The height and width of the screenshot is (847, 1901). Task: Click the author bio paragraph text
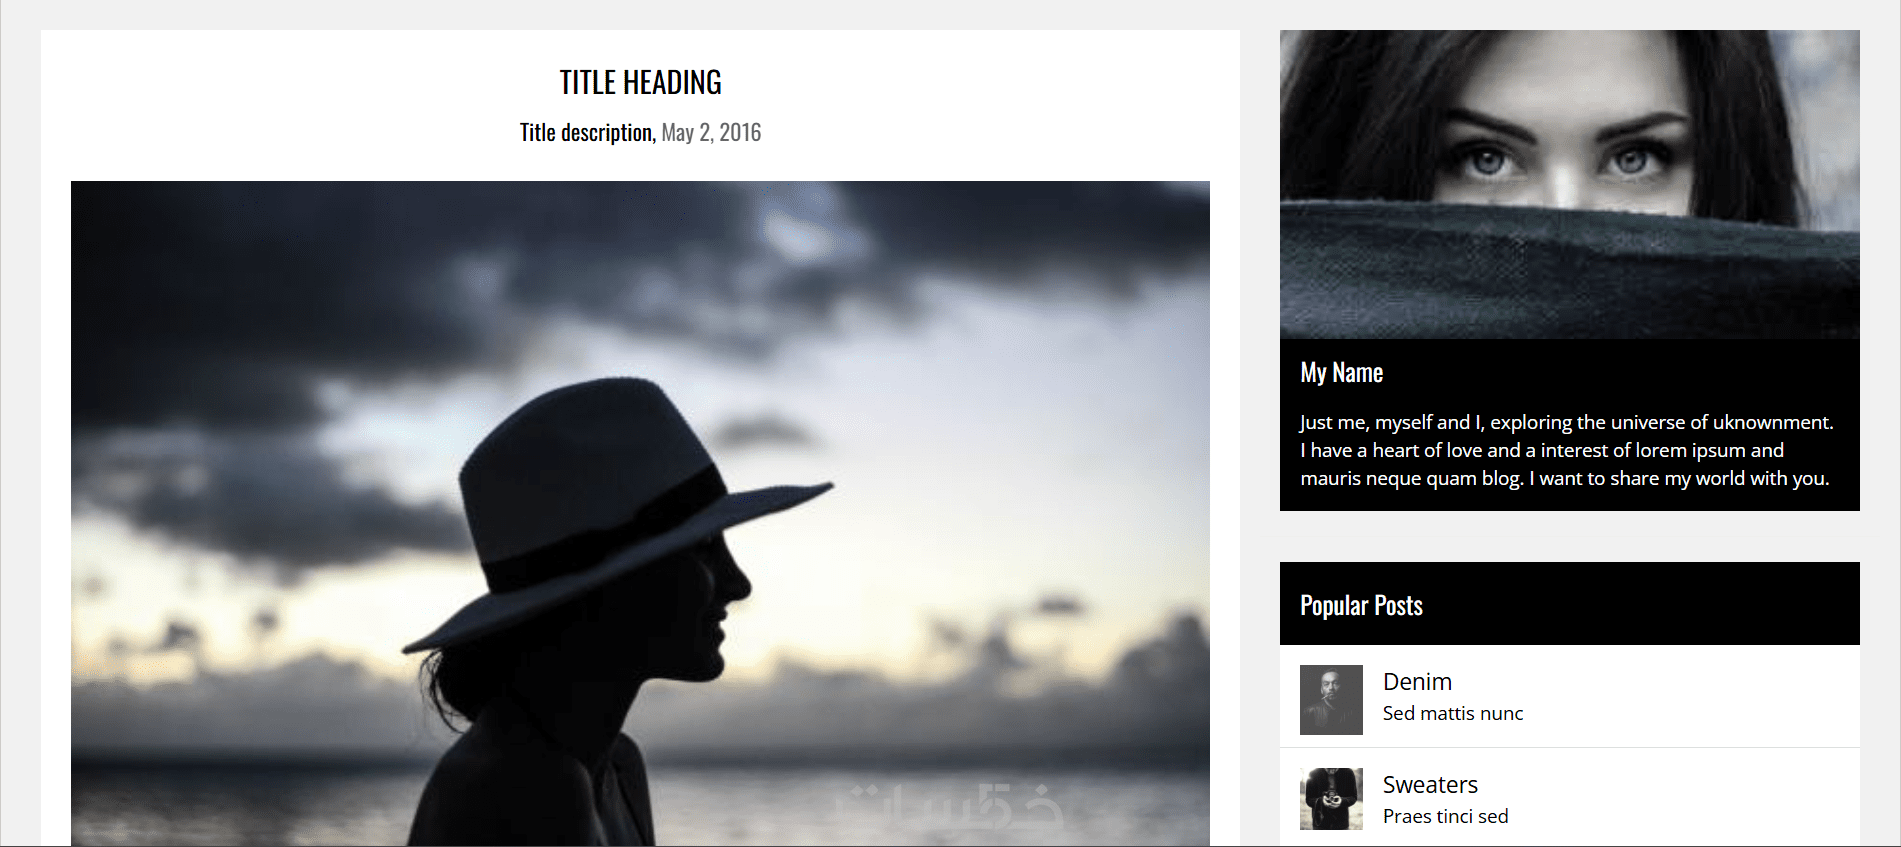coord(1567,450)
